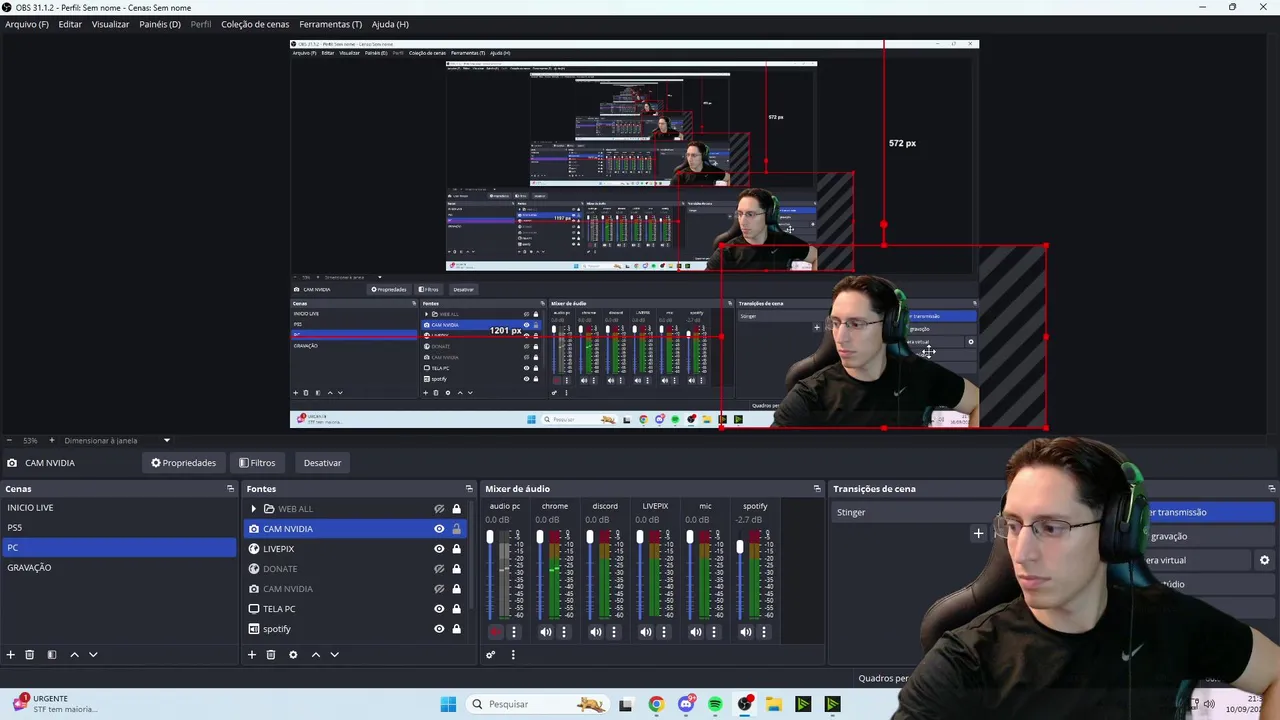Add a scene transition with plus
Viewport: 1280px width, 720px height.
coord(979,533)
